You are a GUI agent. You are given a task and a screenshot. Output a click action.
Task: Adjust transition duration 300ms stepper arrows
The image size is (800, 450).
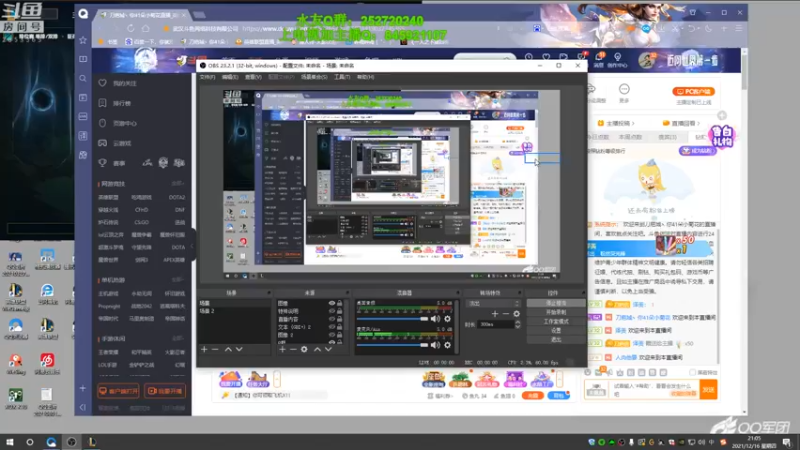[x=517, y=324]
